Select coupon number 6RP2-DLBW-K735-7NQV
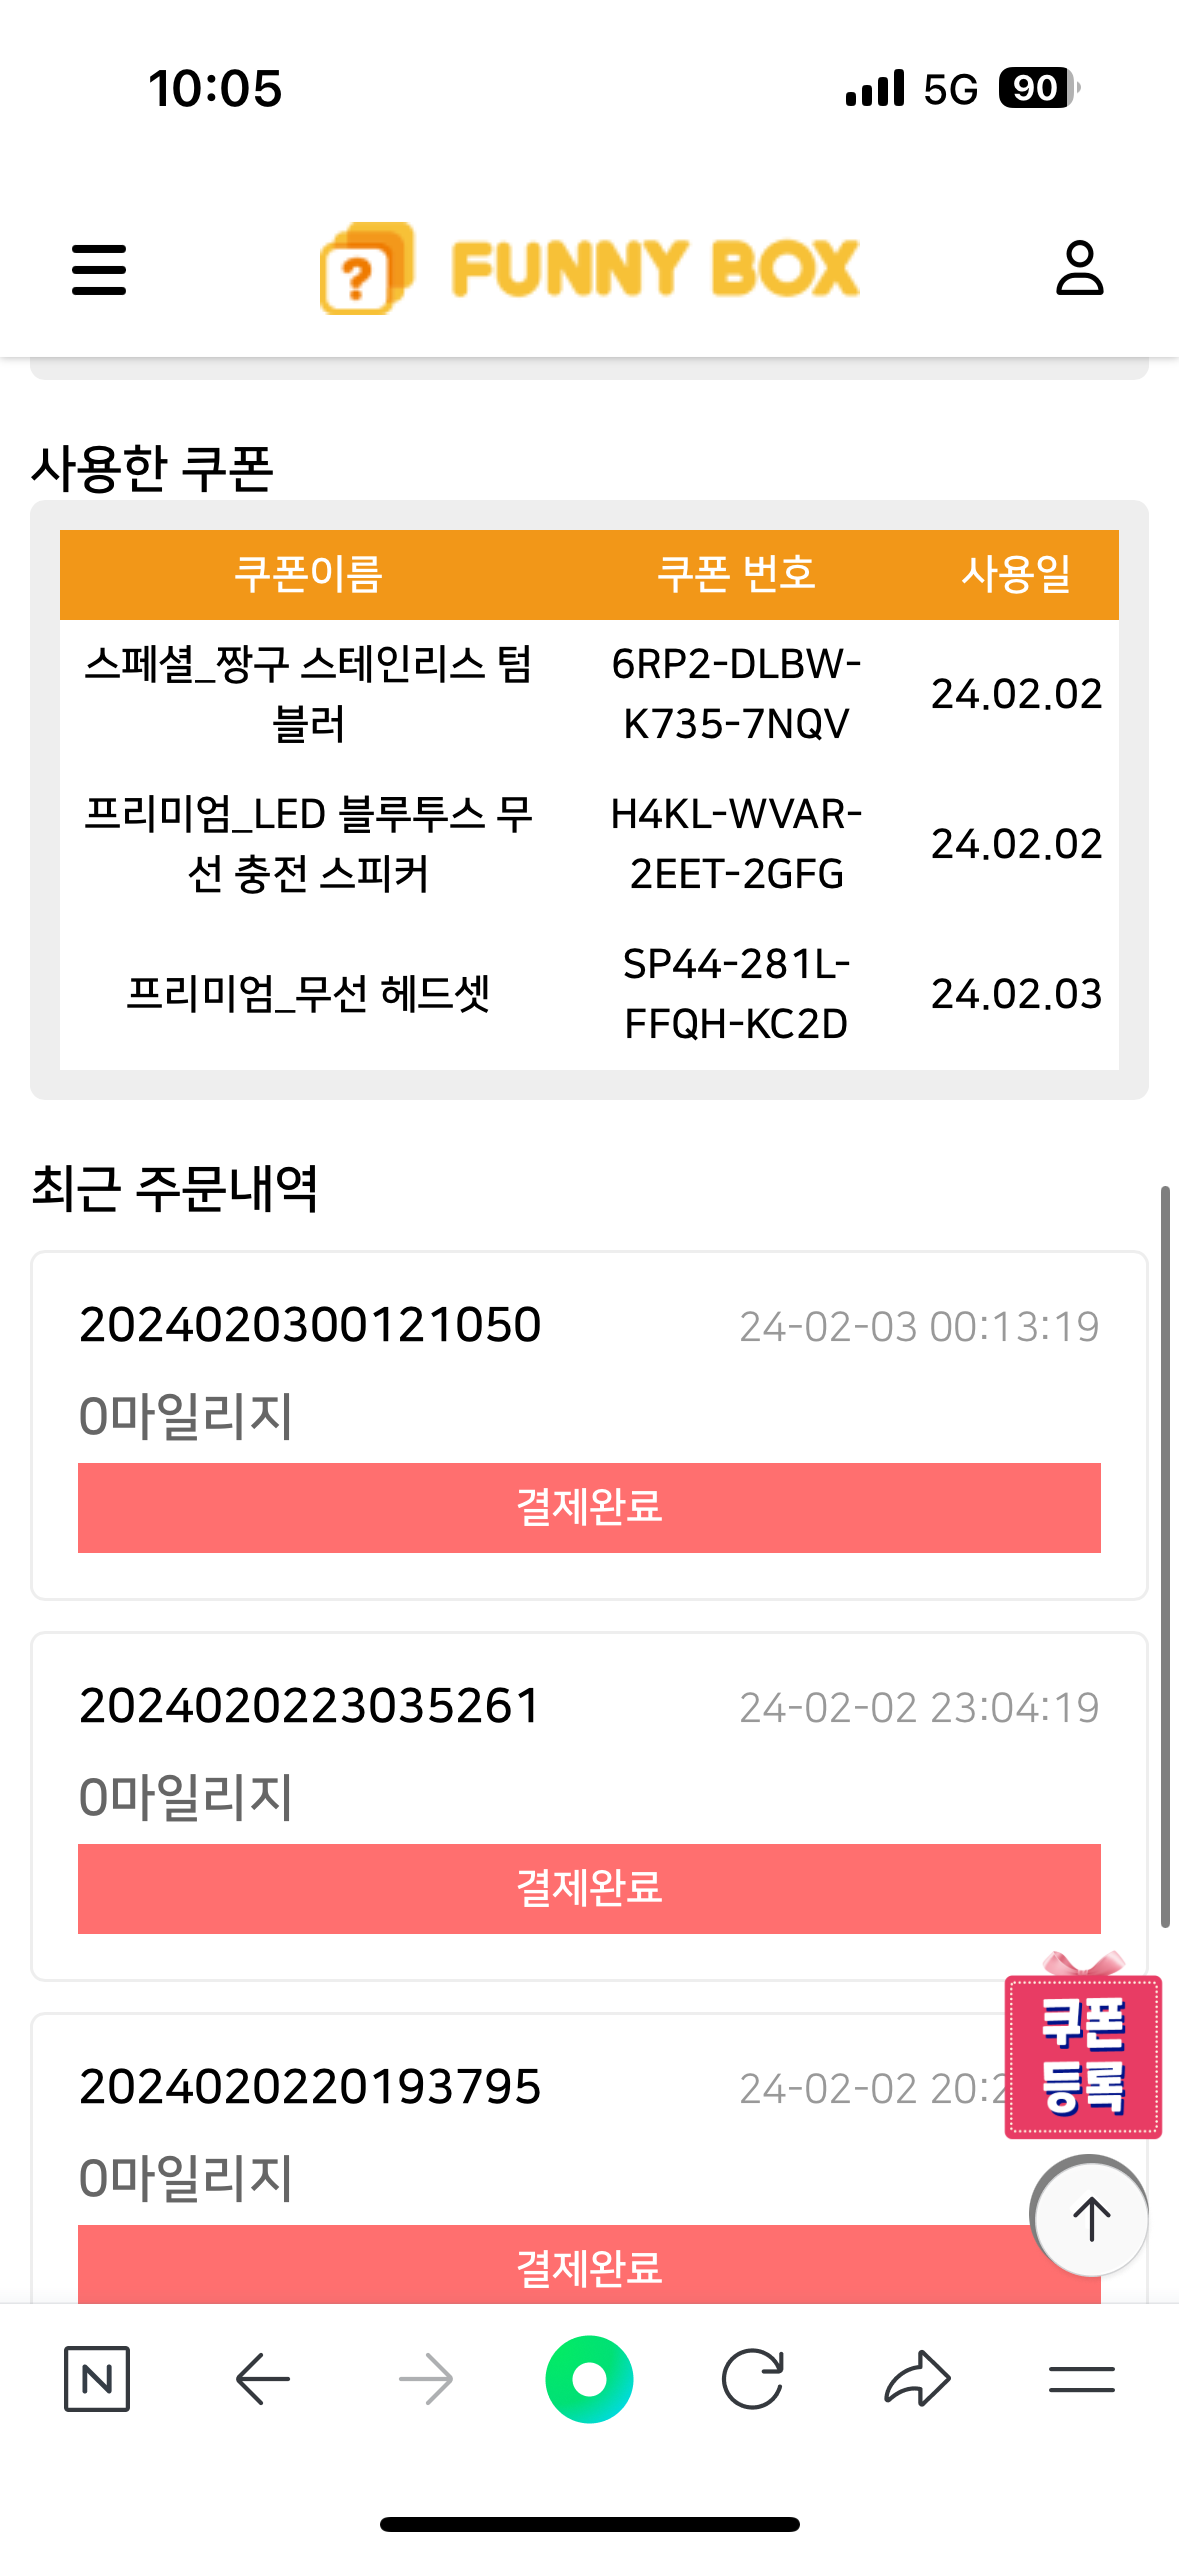This screenshot has width=1179, height=2556. [736, 694]
